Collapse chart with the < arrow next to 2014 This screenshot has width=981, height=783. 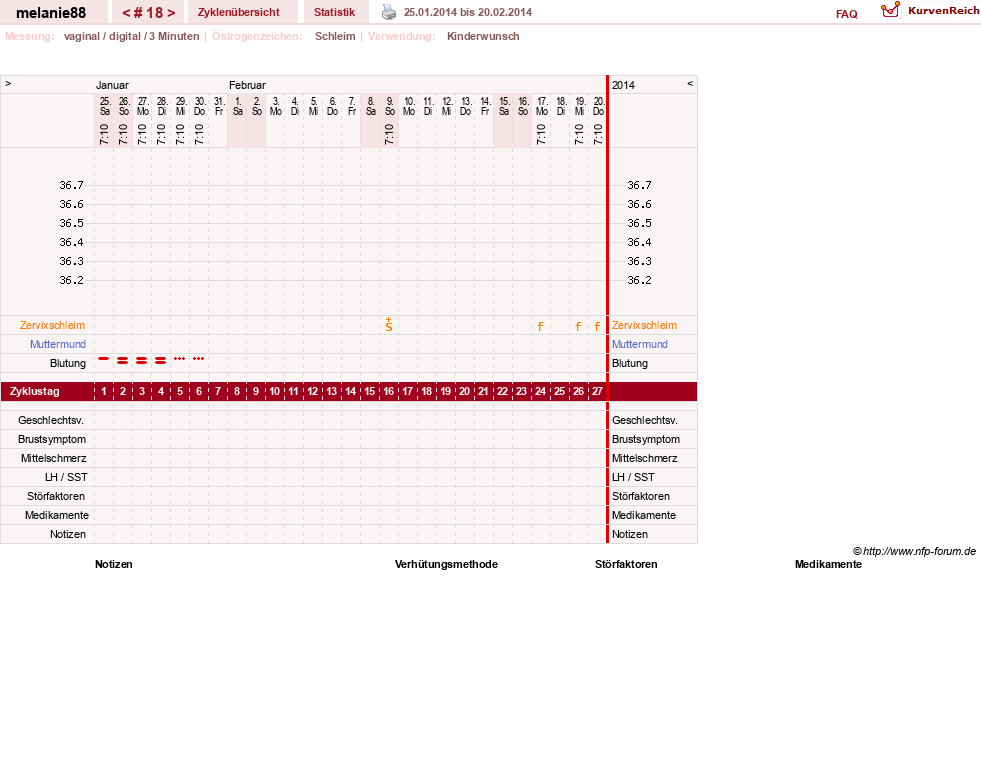pyautogui.click(x=690, y=83)
